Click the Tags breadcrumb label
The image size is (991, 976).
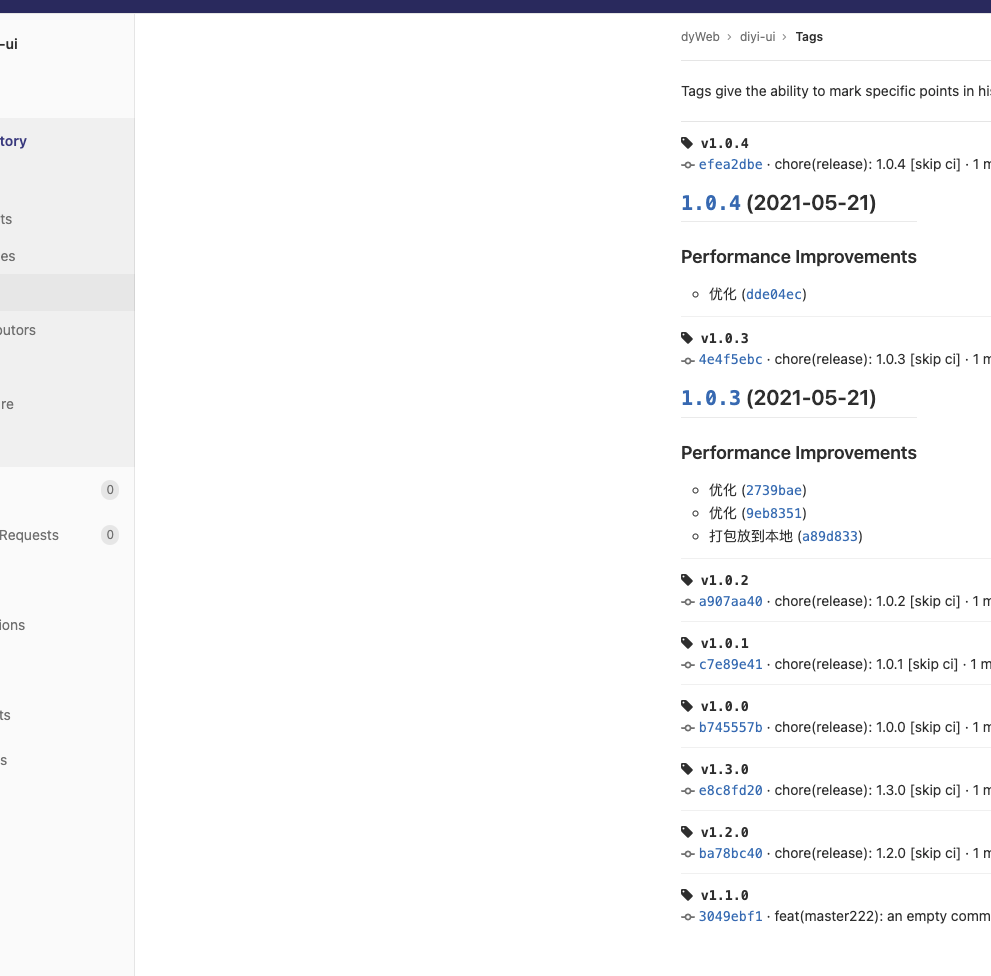point(809,36)
